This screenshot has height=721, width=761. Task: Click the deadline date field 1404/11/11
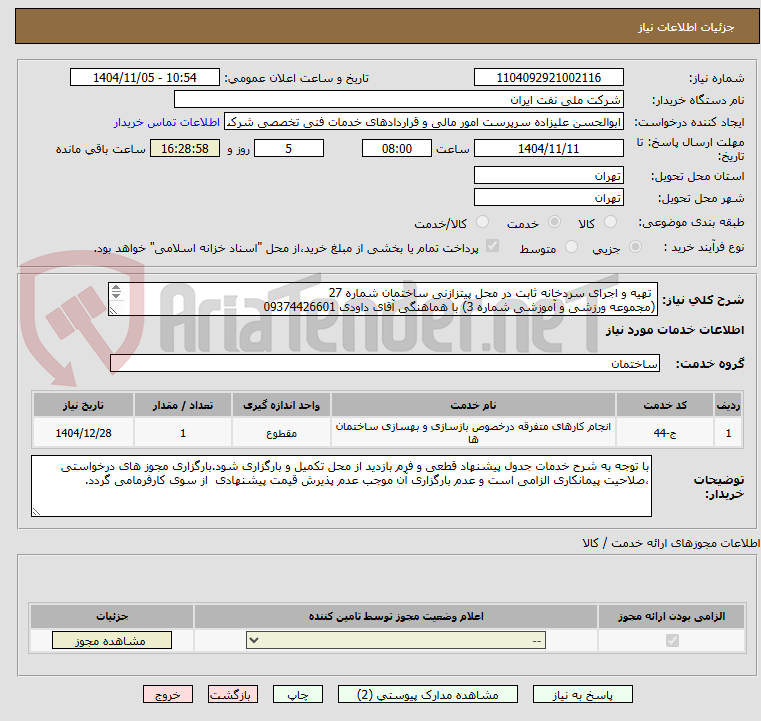point(548,148)
